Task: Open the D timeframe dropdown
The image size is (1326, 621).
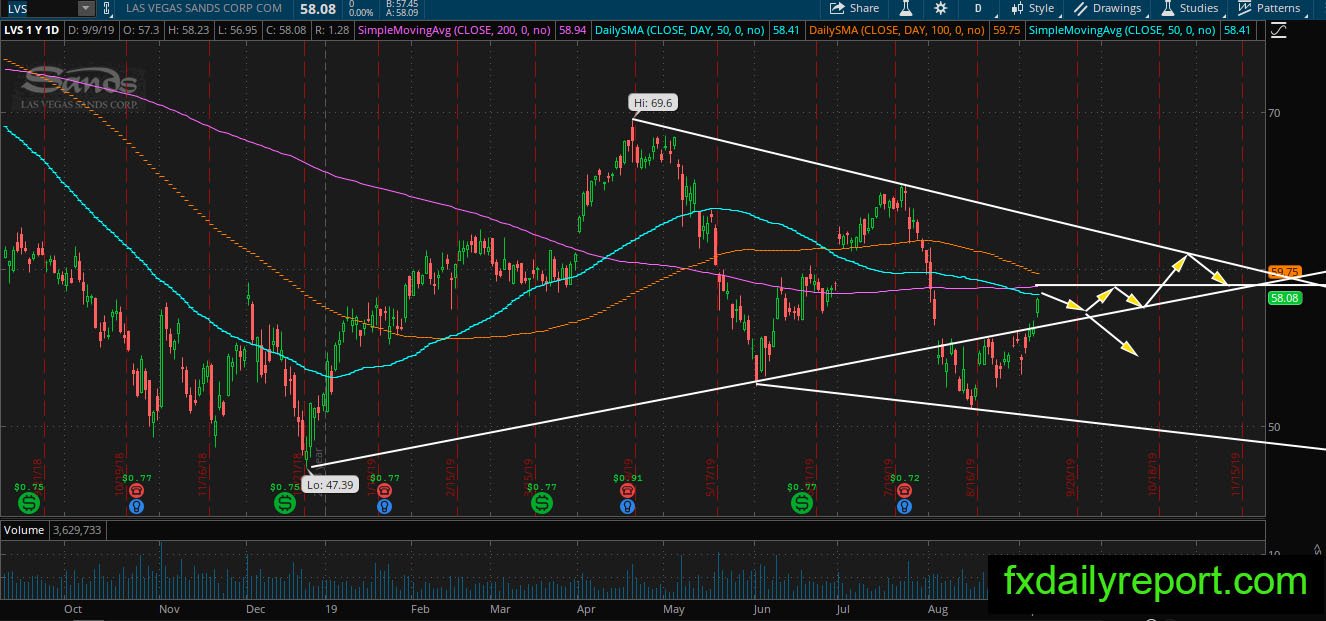Action: (978, 8)
